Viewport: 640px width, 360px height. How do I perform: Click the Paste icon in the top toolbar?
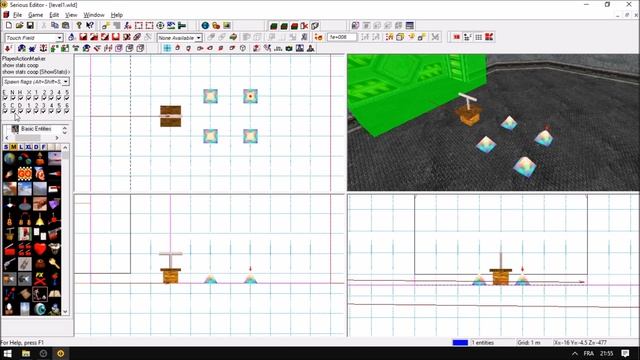click(x=65, y=25)
